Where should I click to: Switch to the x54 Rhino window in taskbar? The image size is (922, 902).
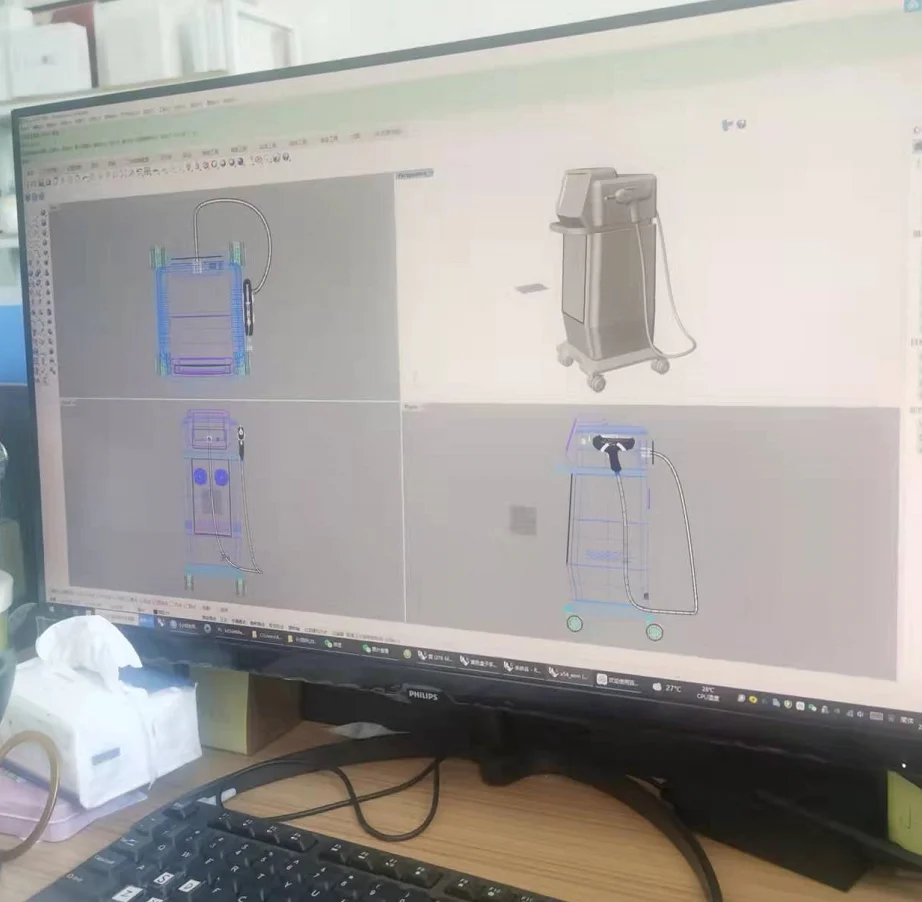click(569, 674)
